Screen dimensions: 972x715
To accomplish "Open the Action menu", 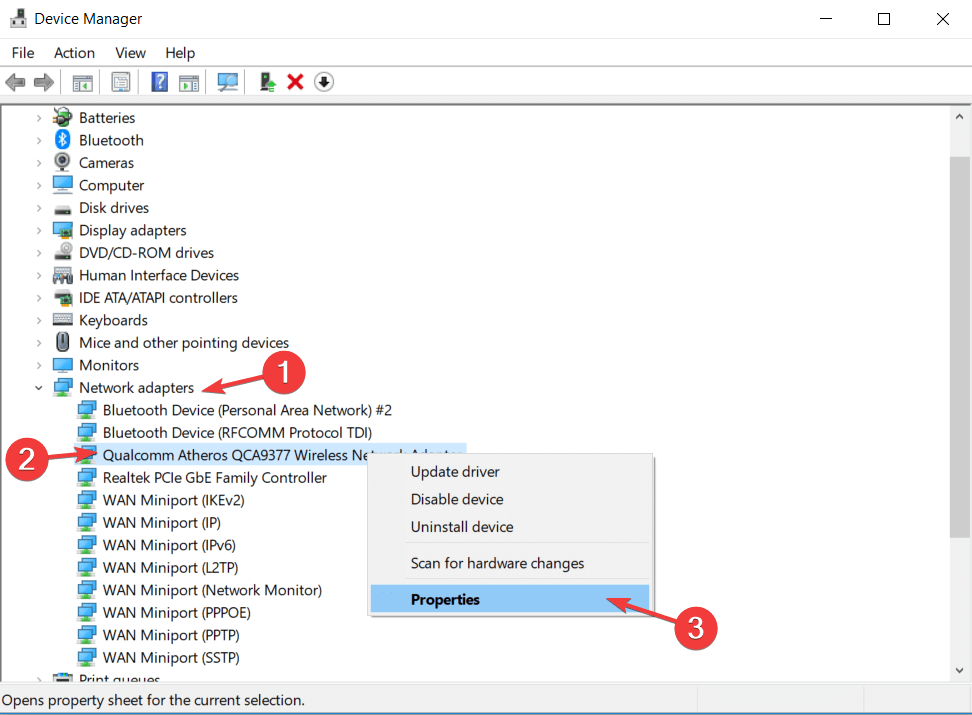I will coord(74,52).
